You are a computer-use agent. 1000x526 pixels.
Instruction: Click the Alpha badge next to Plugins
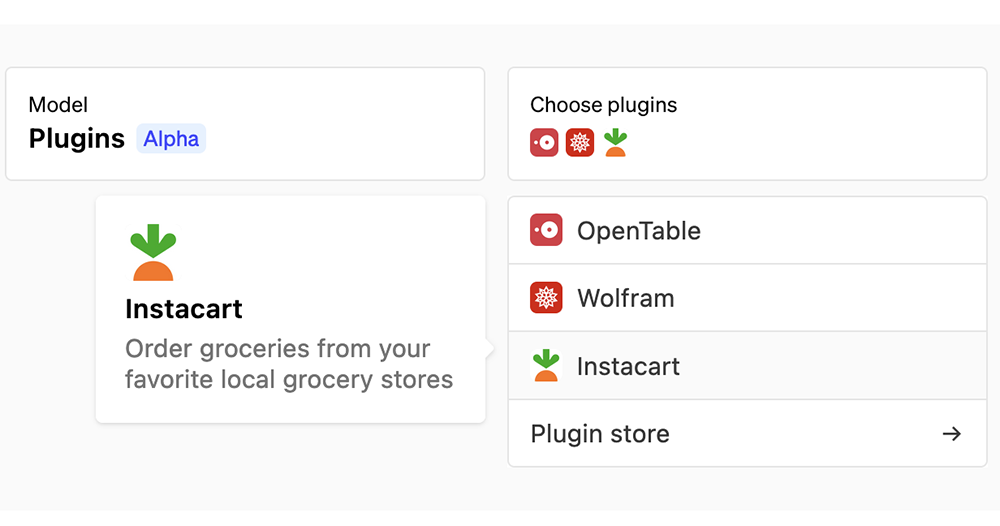click(x=171, y=138)
